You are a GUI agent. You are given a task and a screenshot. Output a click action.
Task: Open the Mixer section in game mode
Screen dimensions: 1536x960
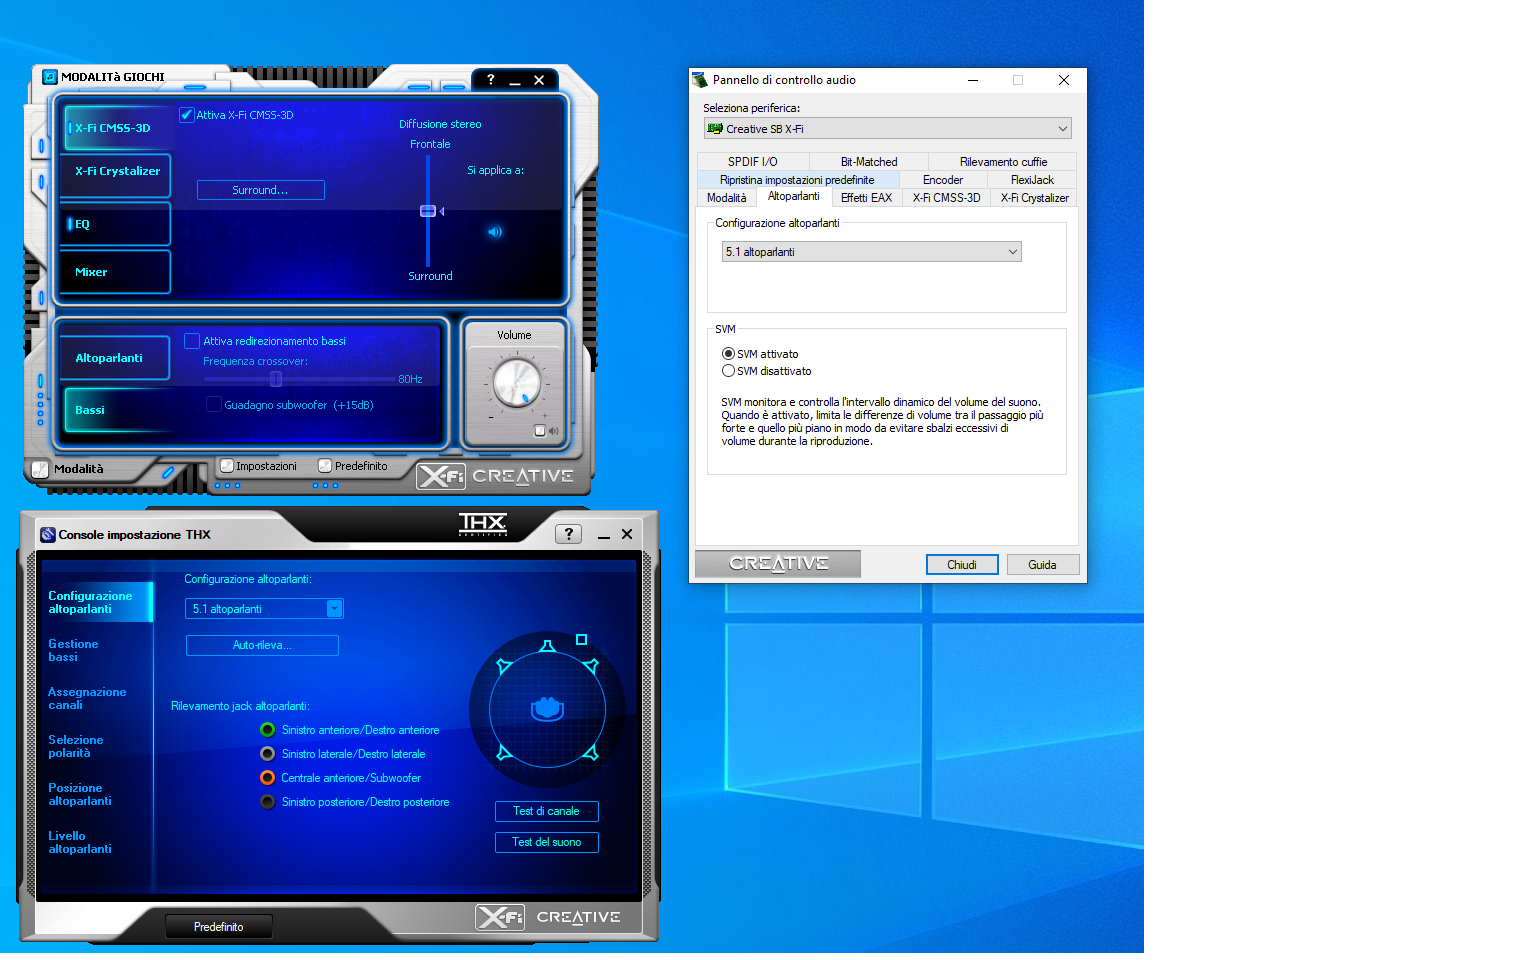(x=116, y=272)
